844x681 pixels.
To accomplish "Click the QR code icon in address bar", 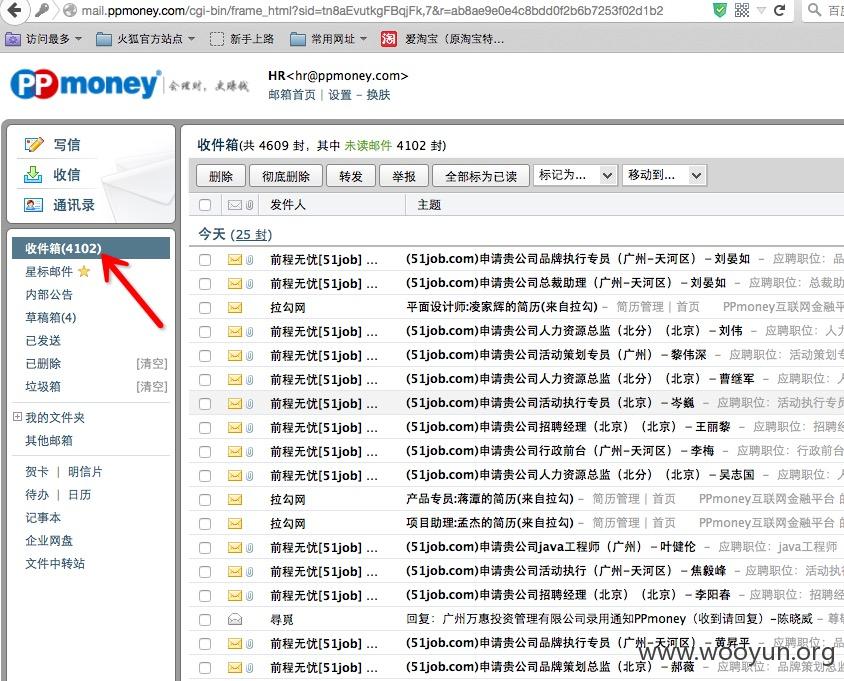I will tap(742, 10).
